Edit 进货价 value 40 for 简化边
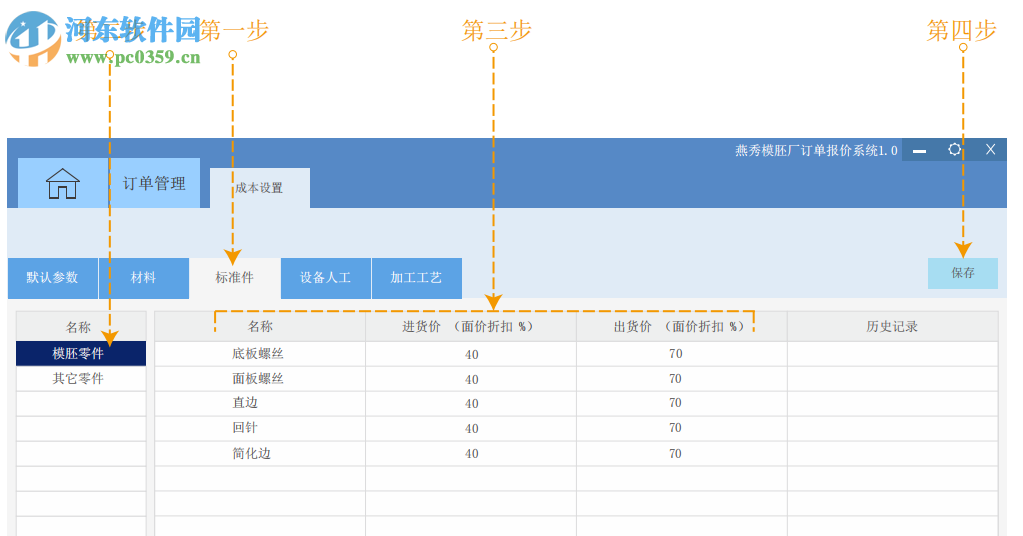The image size is (1023, 536). click(470, 453)
